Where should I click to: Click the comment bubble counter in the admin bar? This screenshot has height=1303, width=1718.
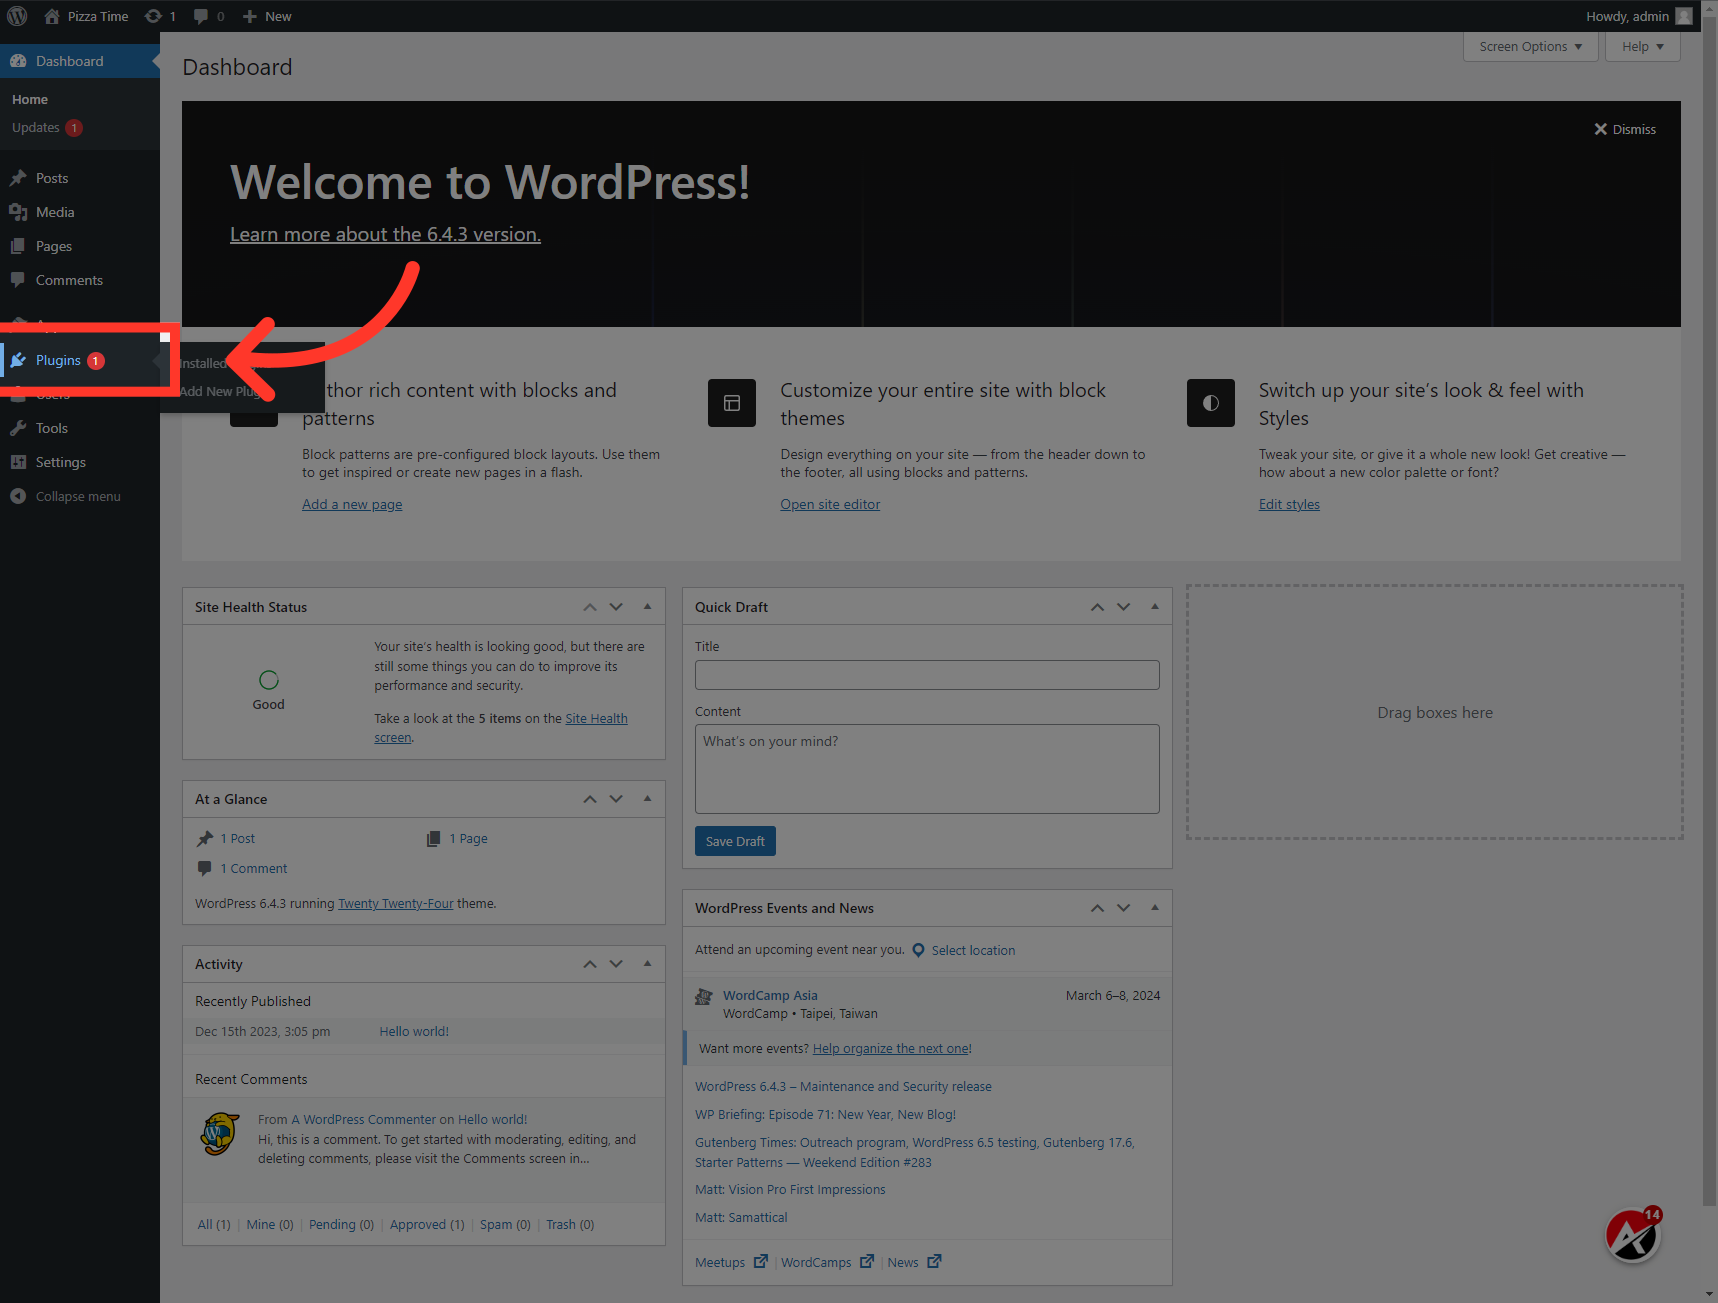(x=203, y=15)
